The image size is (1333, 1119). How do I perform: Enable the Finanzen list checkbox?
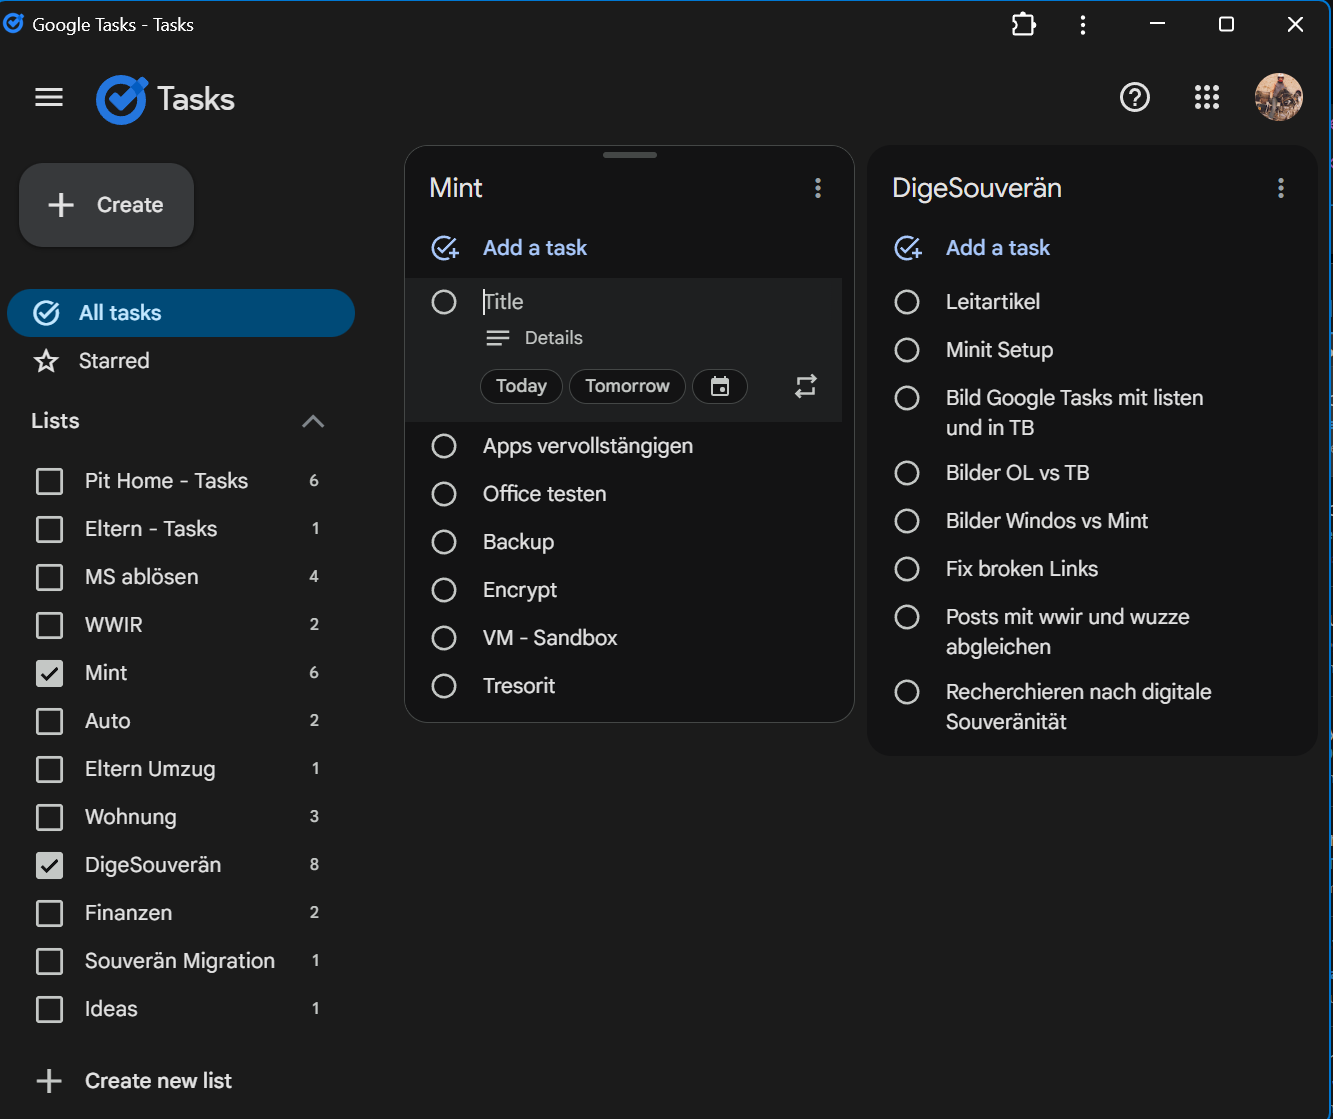49,913
